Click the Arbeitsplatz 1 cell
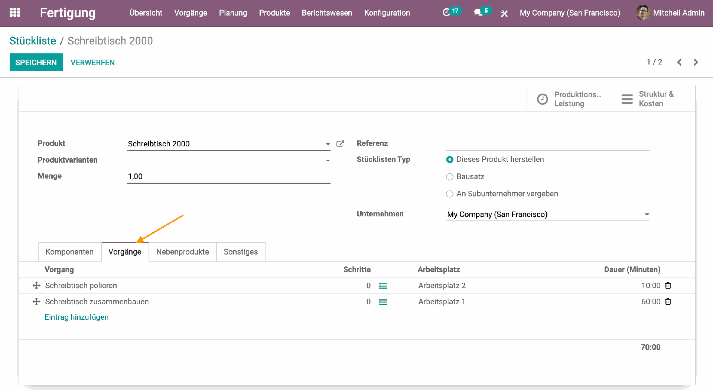Screen dimensions: 713x392 tap(442, 302)
